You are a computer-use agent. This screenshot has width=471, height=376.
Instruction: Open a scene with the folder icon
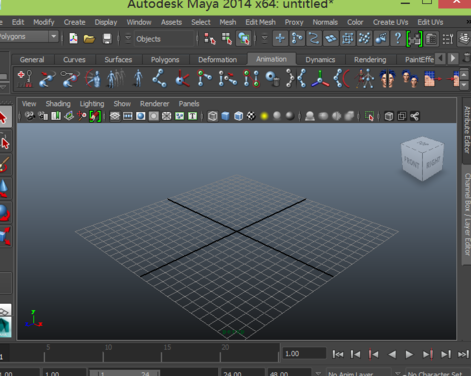(x=89, y=39)
